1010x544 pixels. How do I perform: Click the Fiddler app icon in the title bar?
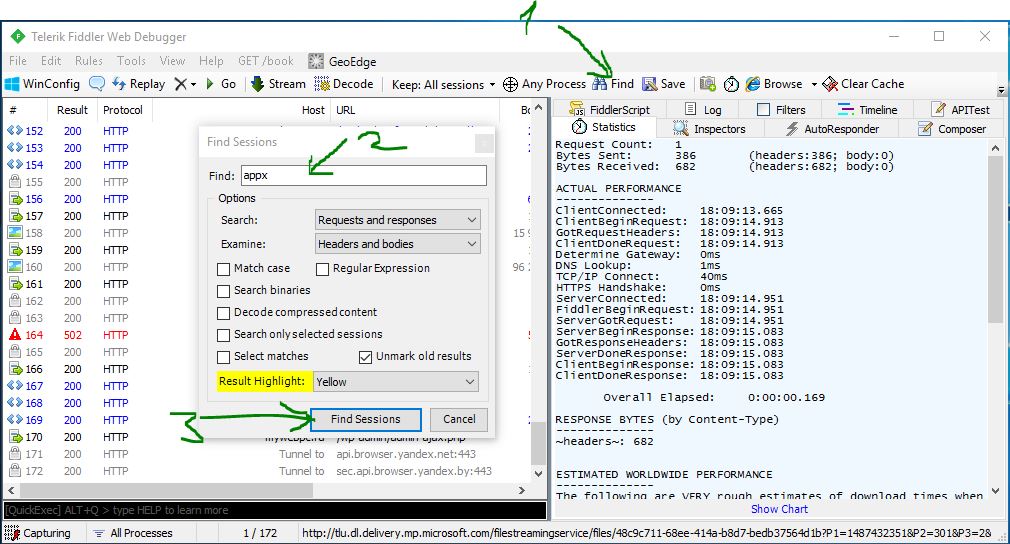(17, 37)
